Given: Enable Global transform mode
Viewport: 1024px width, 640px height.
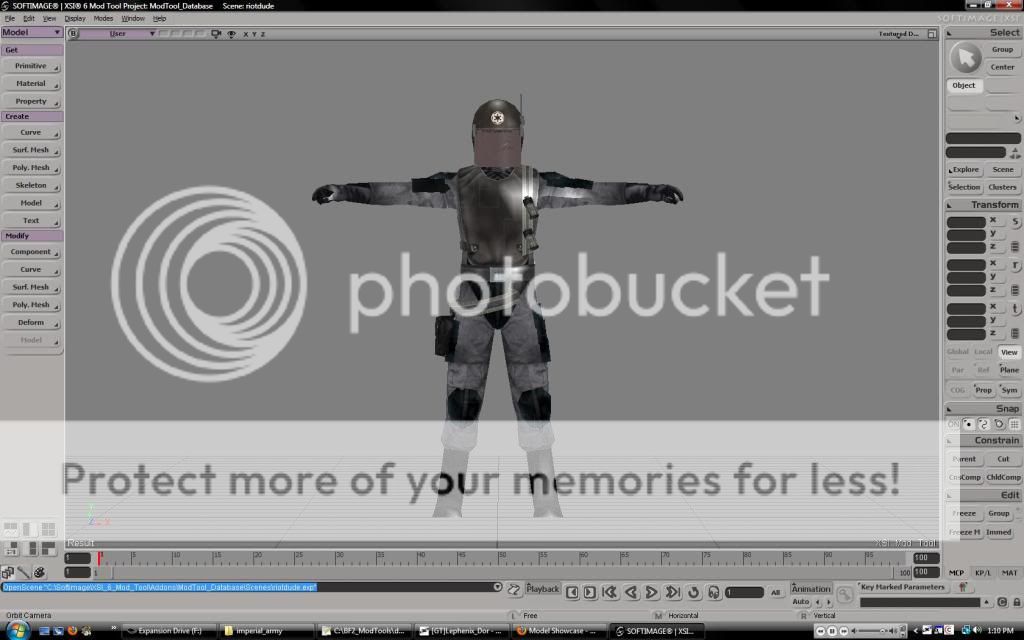Looking at the screenshot, I should click(957, 353).
